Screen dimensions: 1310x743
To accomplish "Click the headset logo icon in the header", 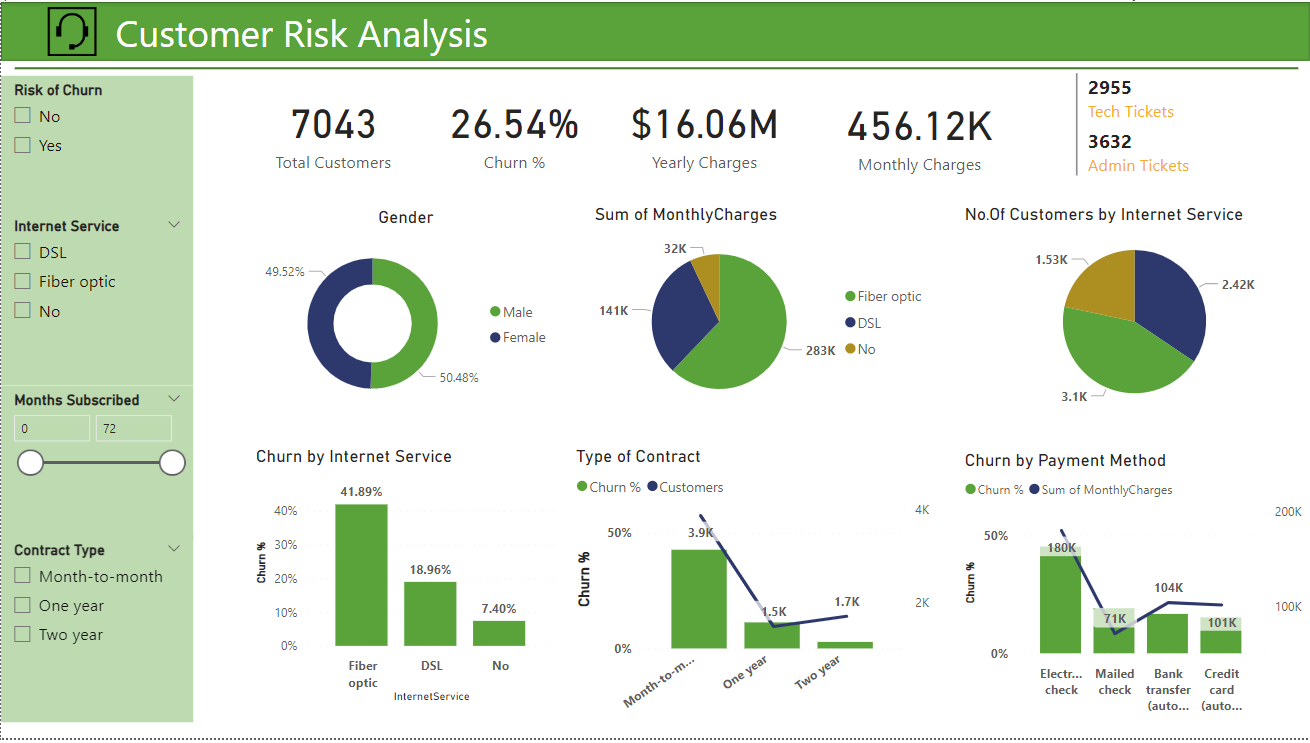I will (70, 31).
